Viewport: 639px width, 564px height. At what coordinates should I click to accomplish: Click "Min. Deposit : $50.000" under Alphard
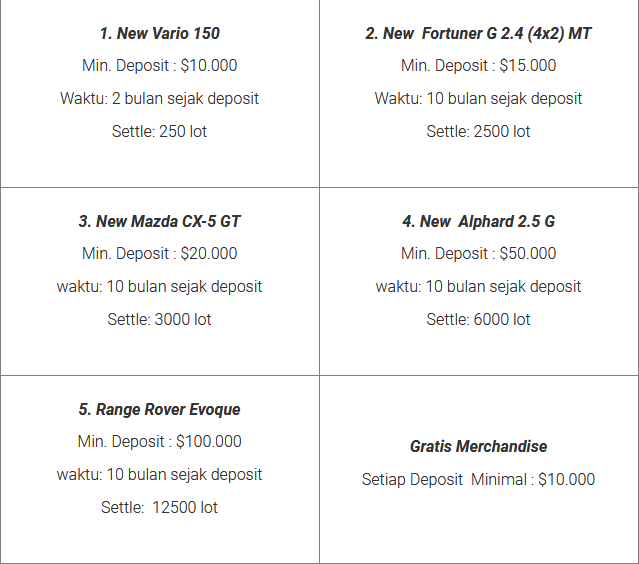[478, 253]
